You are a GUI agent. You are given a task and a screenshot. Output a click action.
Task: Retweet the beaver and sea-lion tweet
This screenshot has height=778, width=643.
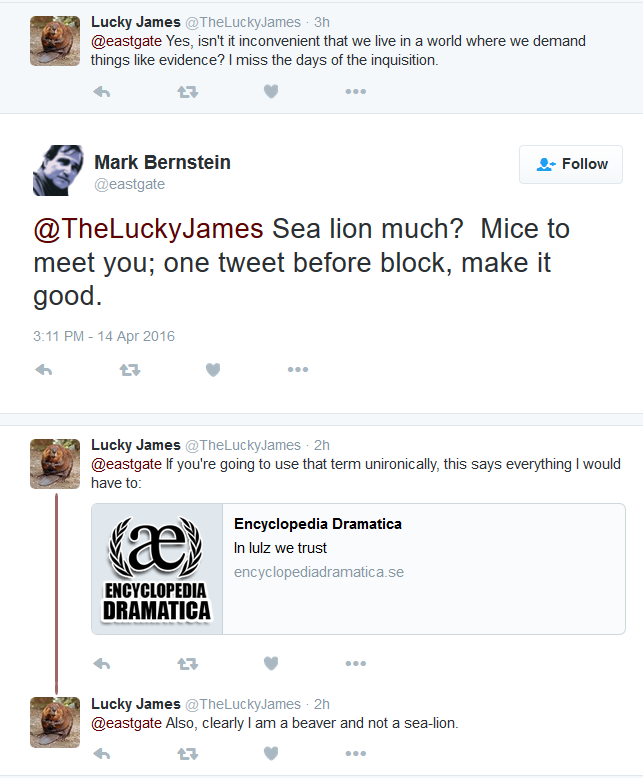coord(188,754)
